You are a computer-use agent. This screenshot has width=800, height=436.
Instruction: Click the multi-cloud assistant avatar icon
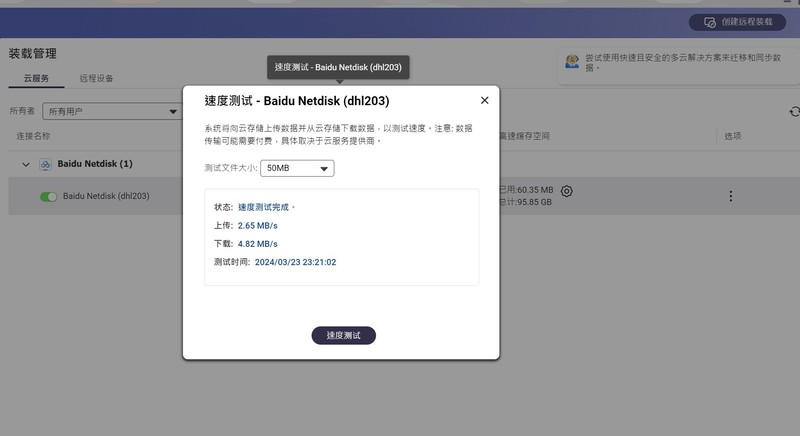point(572,62)
